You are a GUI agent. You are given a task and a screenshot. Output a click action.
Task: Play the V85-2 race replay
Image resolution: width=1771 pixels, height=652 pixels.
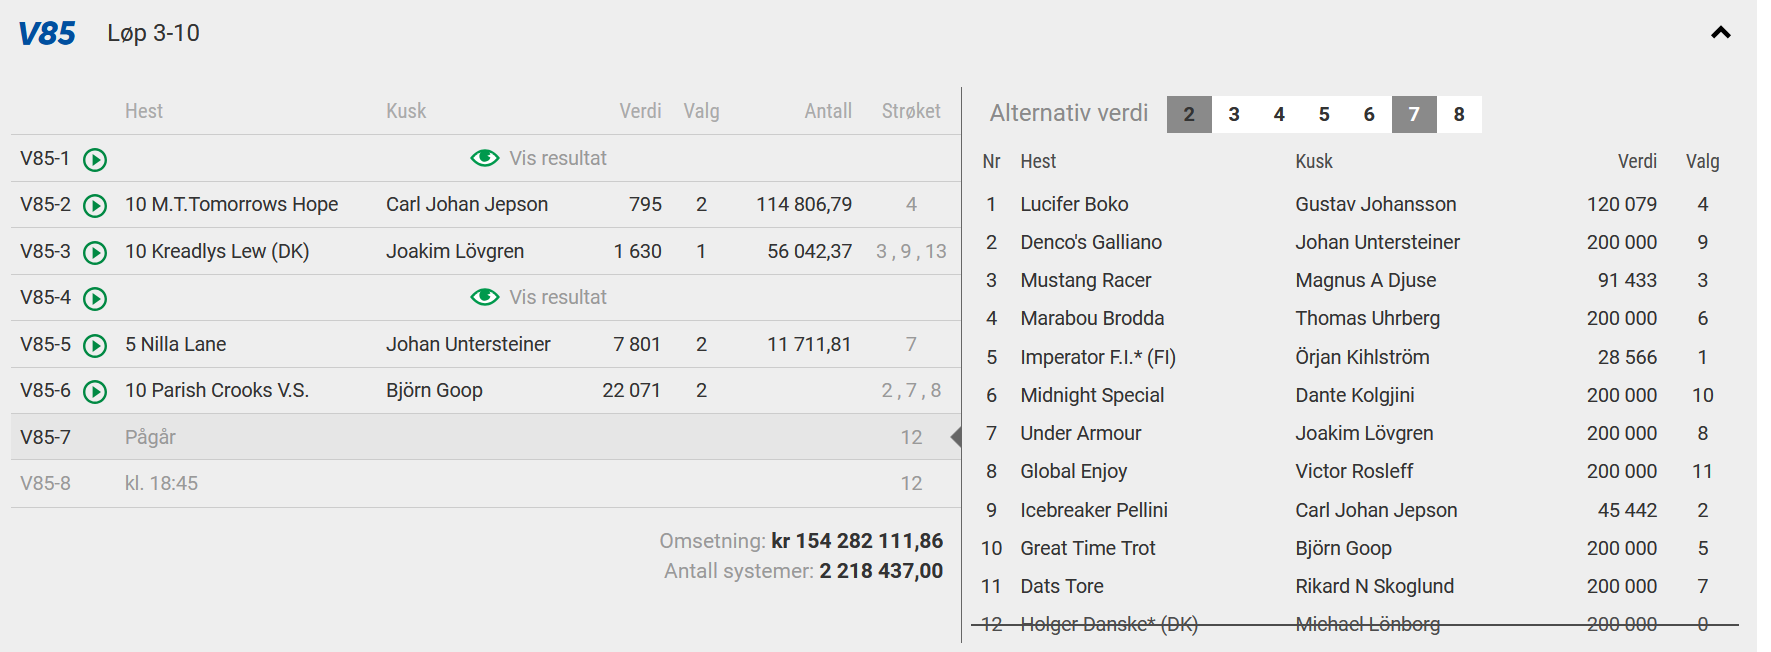pos(95,205)
